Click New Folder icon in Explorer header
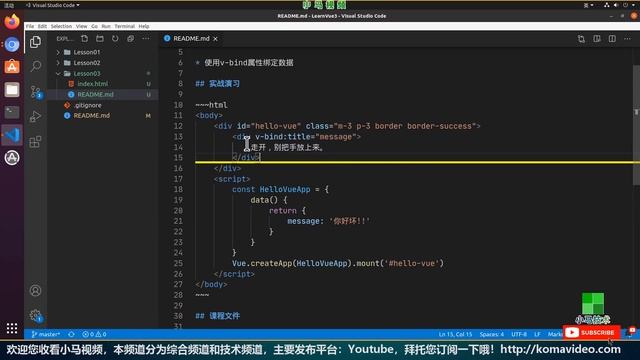 100,38
